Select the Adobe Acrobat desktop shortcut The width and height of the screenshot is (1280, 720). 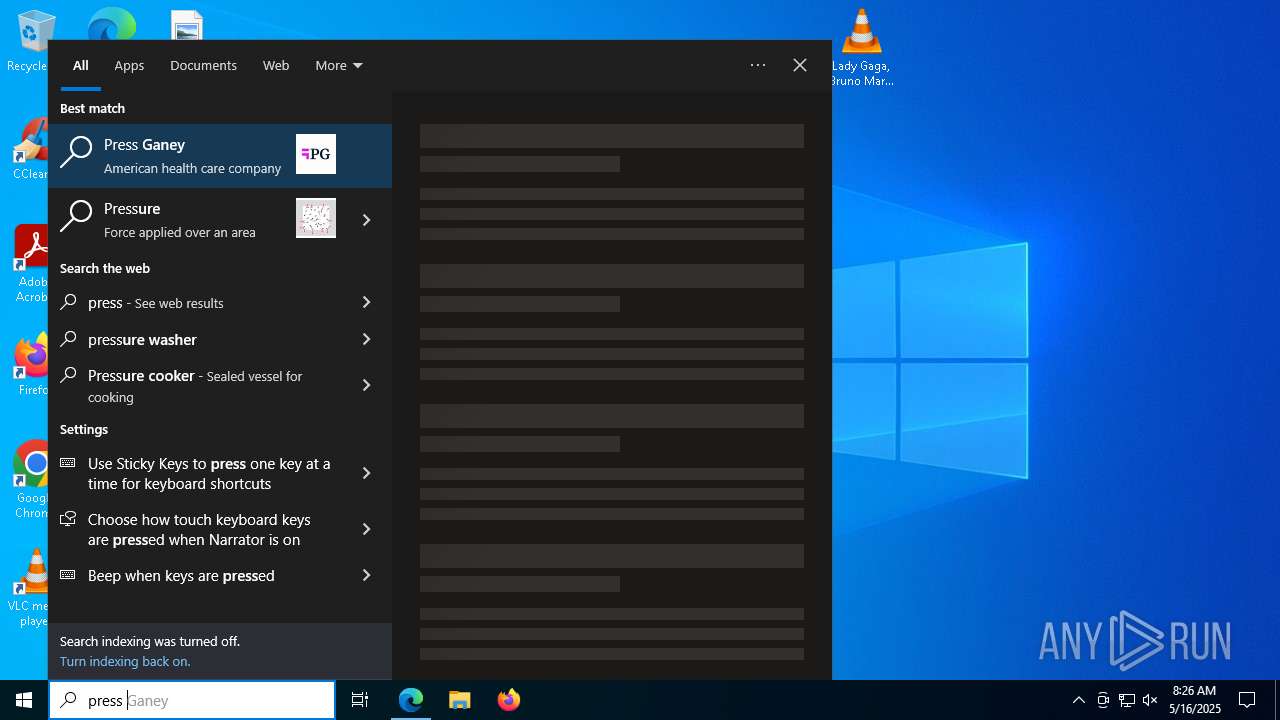[32, 263]
